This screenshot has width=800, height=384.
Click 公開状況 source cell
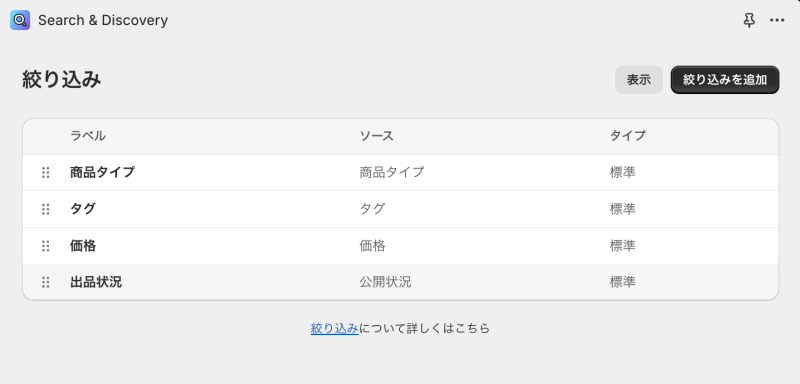(385, 282)
